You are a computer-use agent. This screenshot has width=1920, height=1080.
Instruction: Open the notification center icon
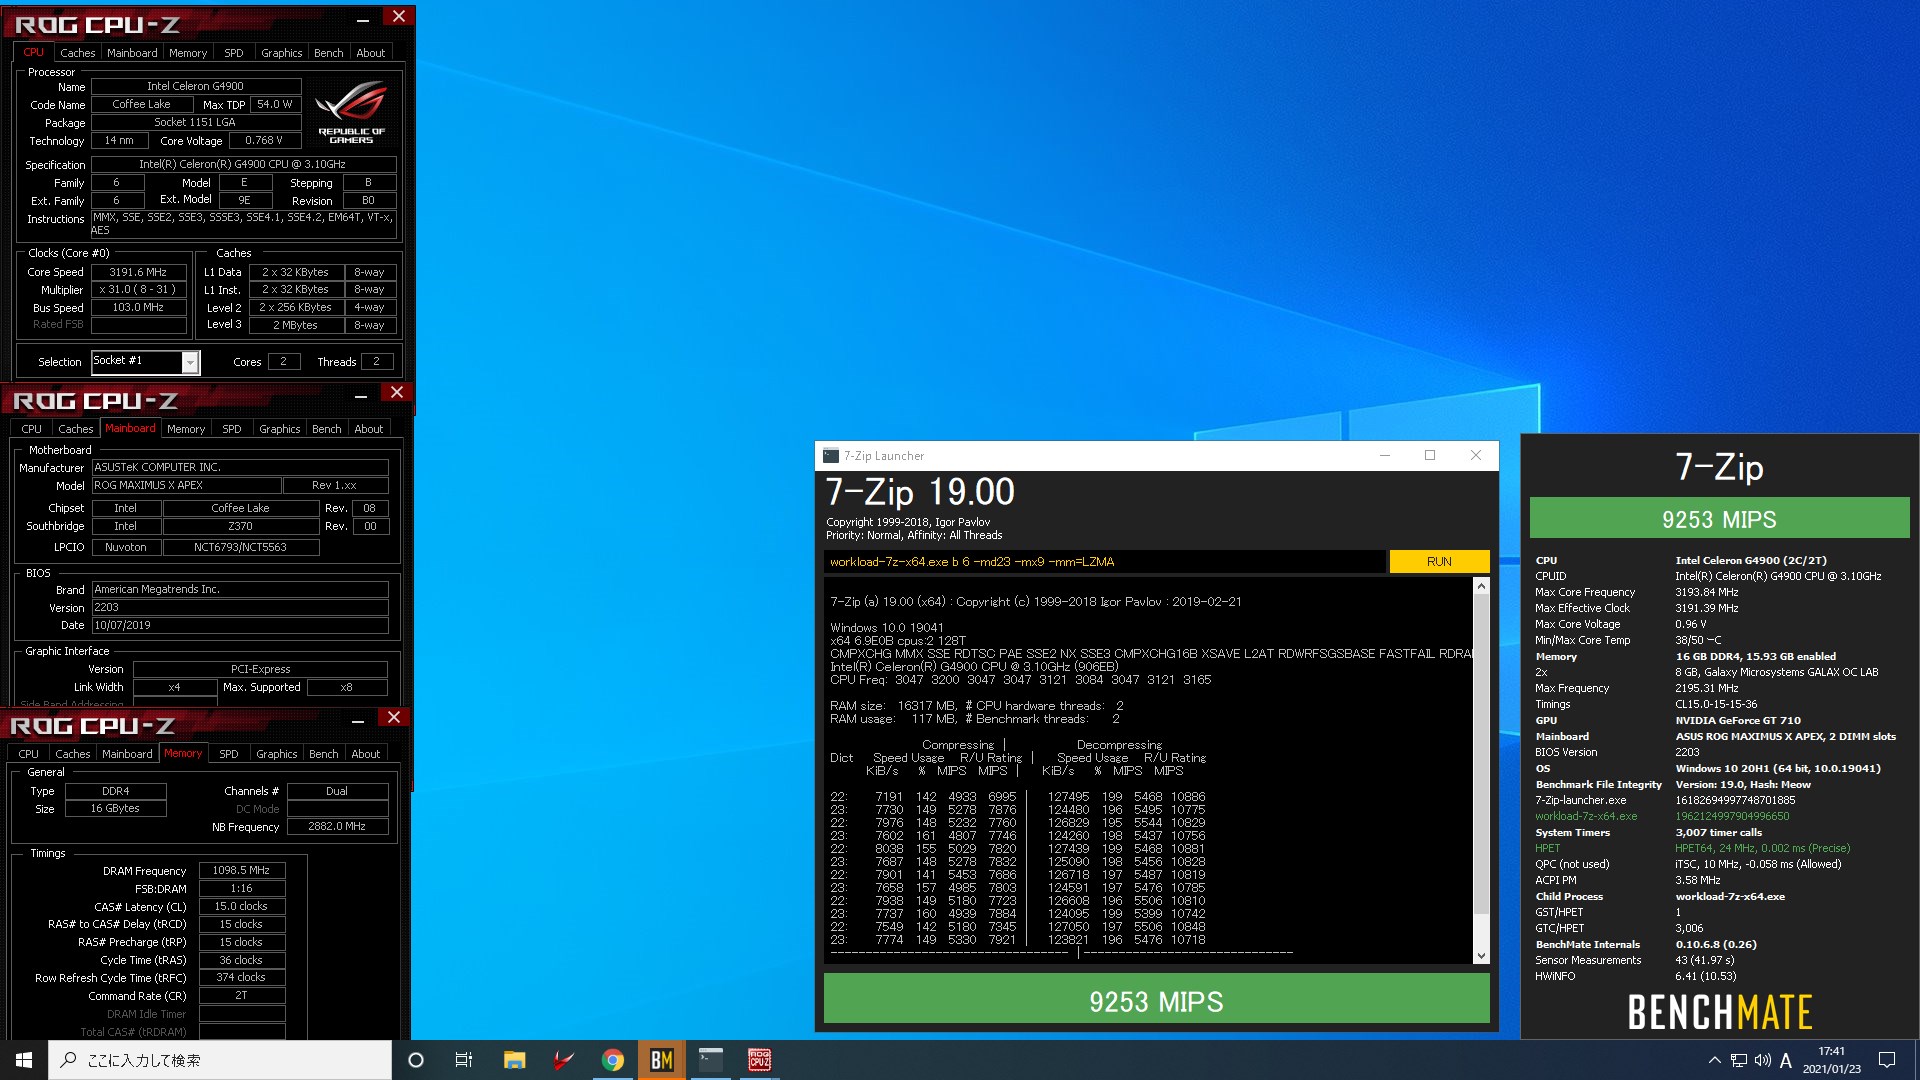1887,1060
